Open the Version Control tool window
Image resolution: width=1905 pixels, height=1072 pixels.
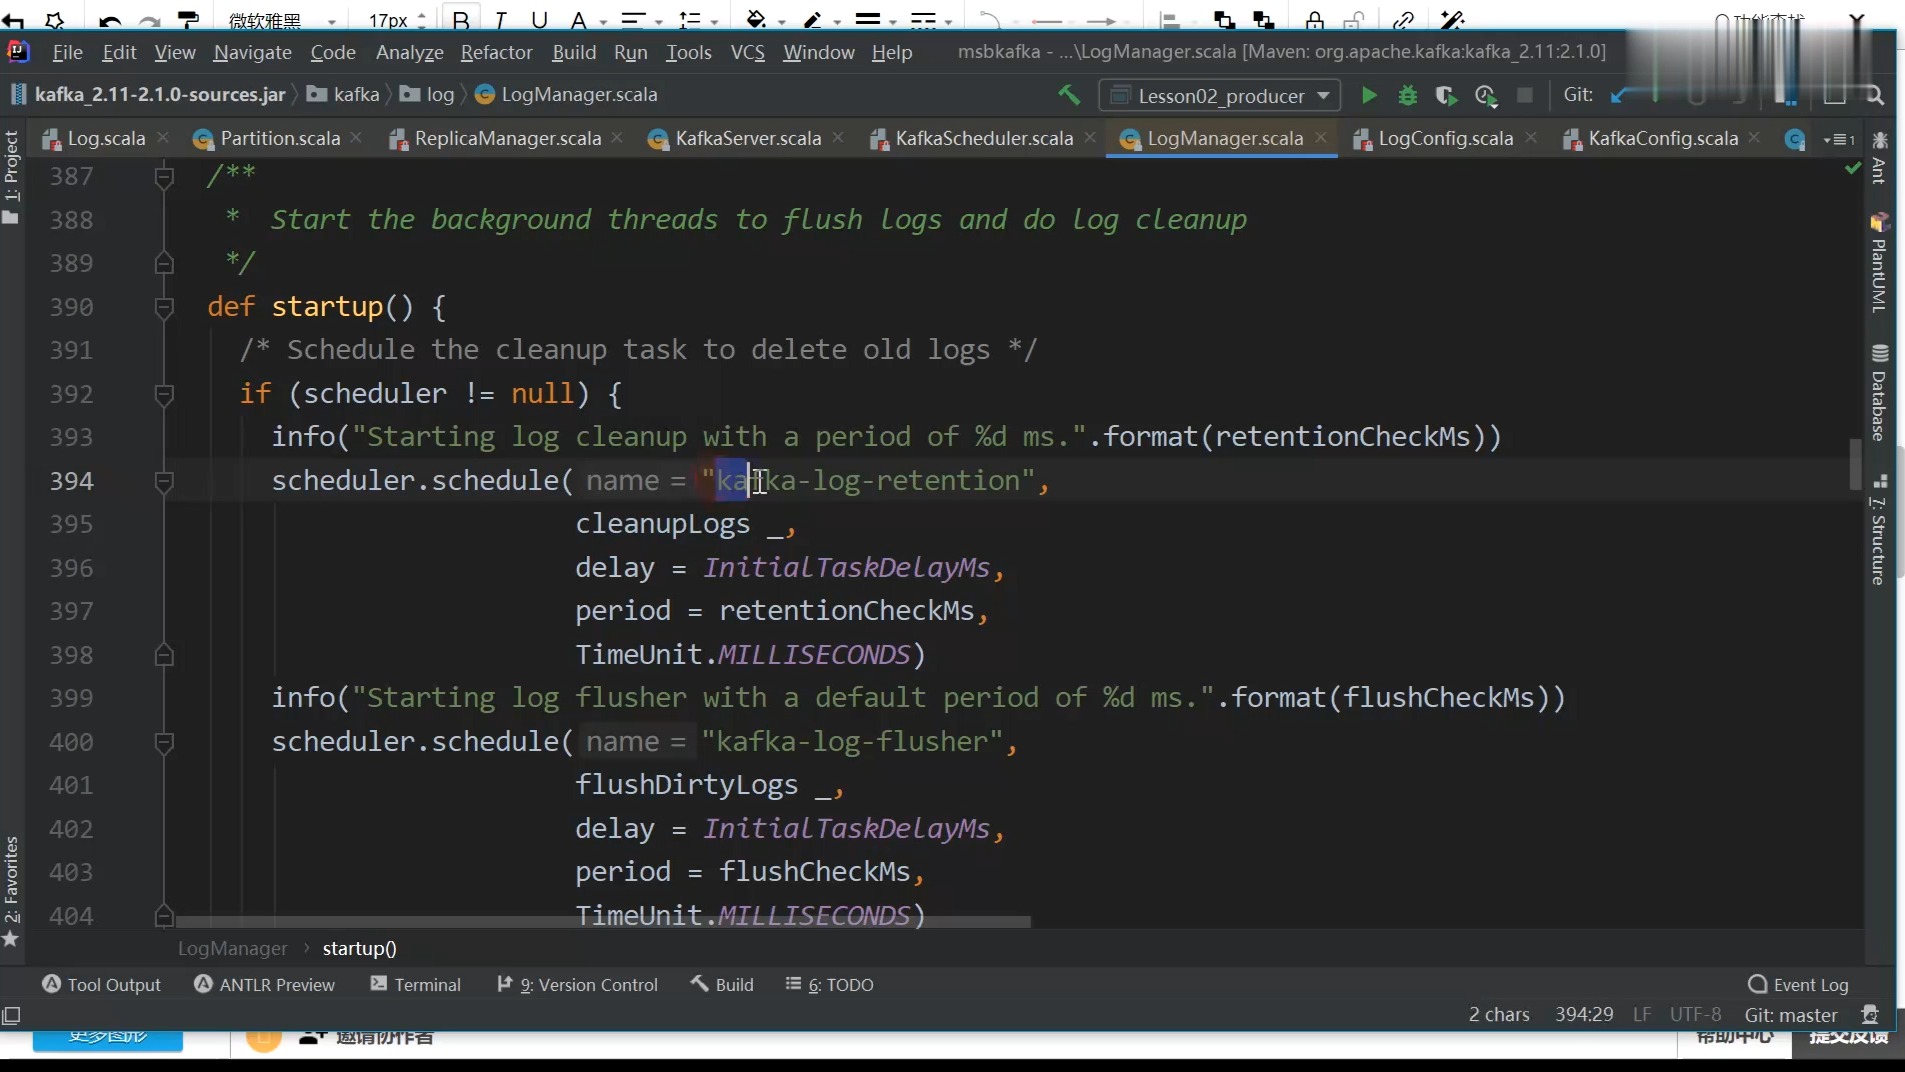pos(578,985)
